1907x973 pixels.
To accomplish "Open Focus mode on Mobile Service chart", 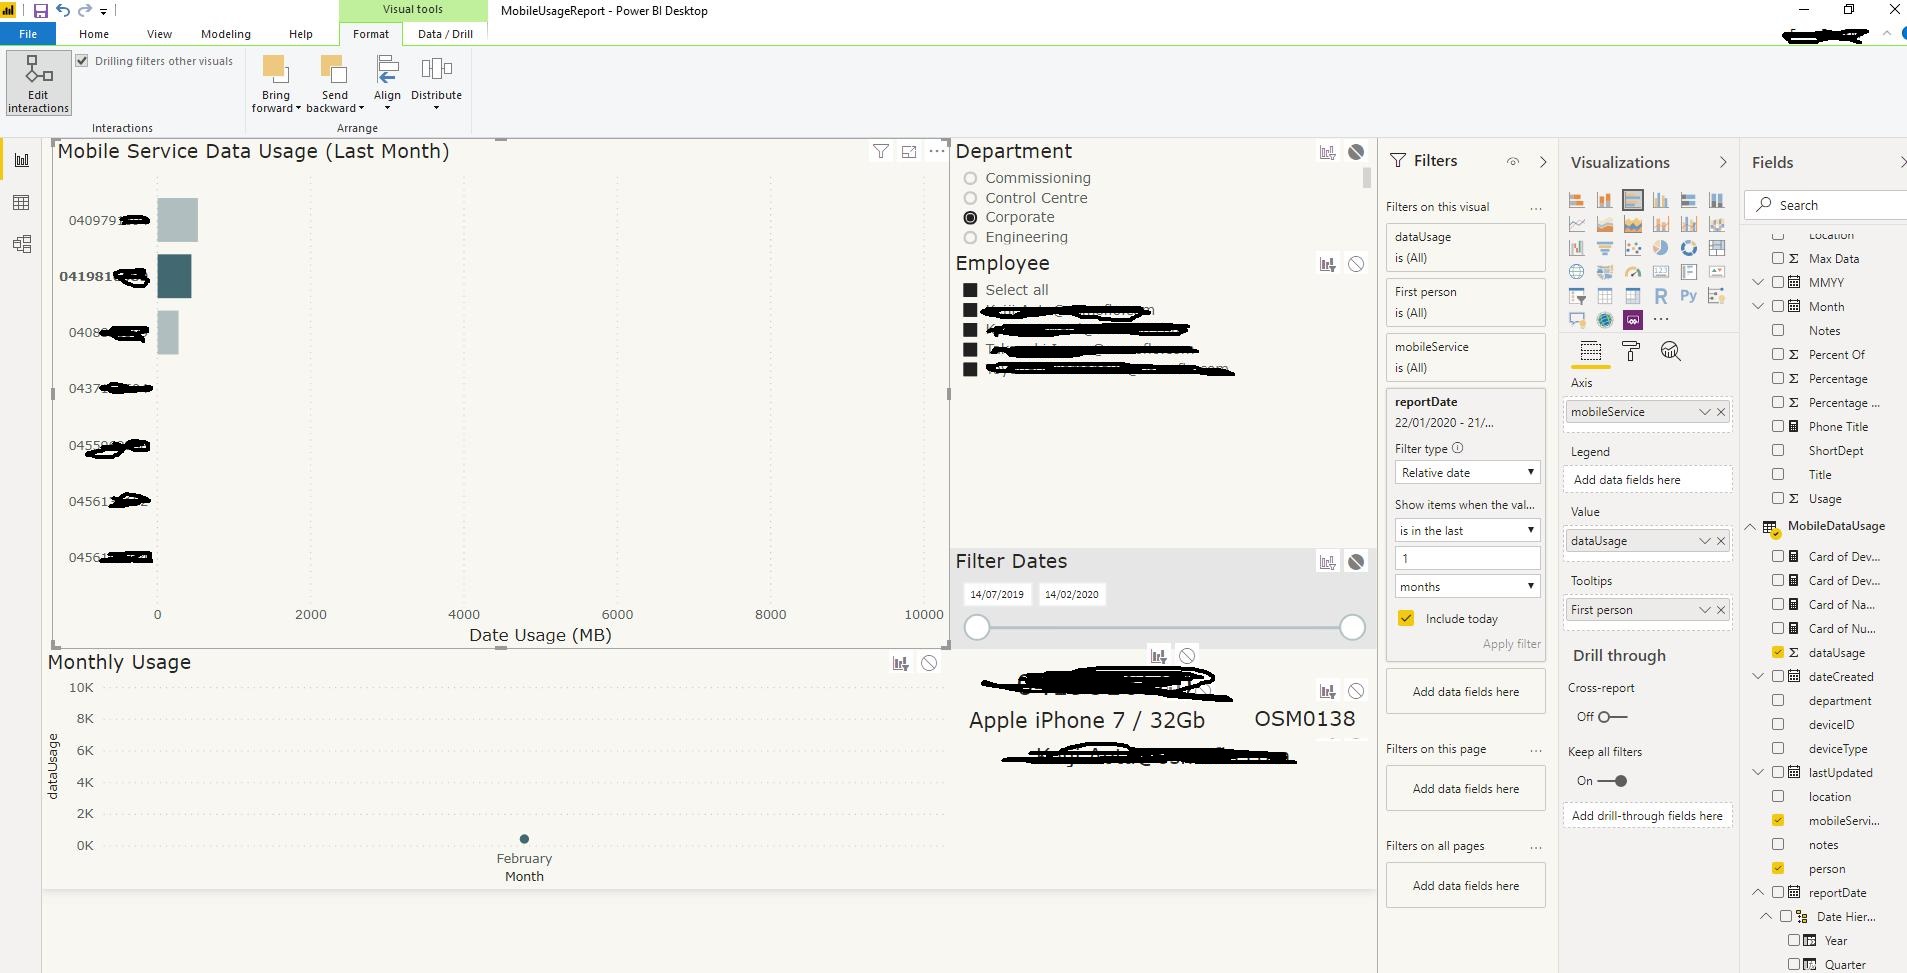I will tap(909, 152).
